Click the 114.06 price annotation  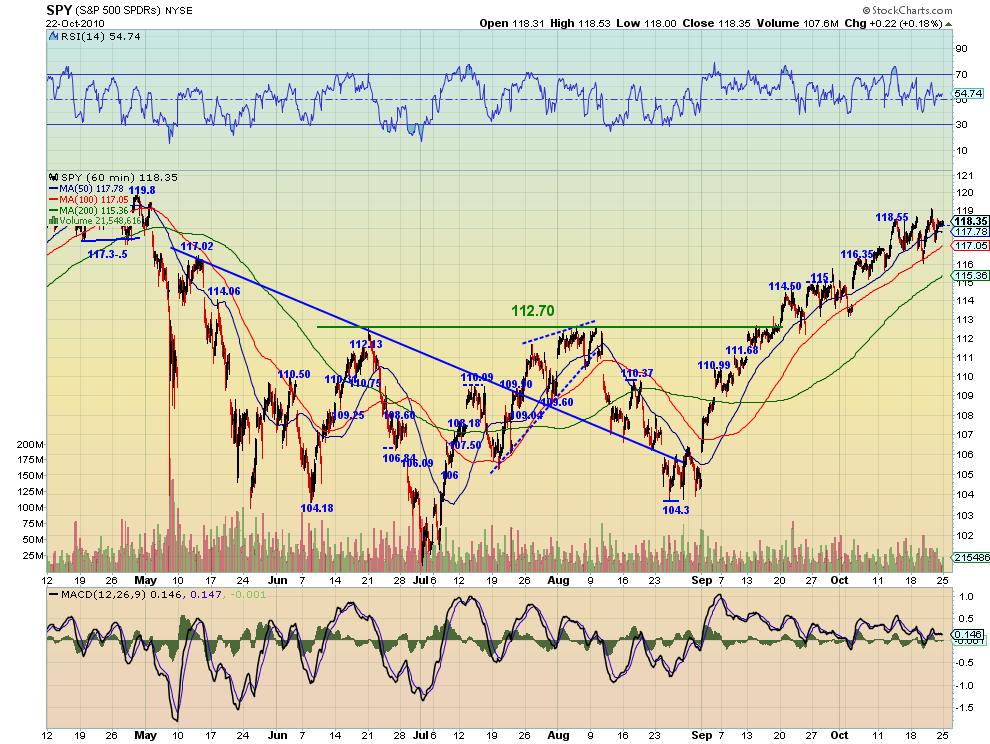pos(224,291)
